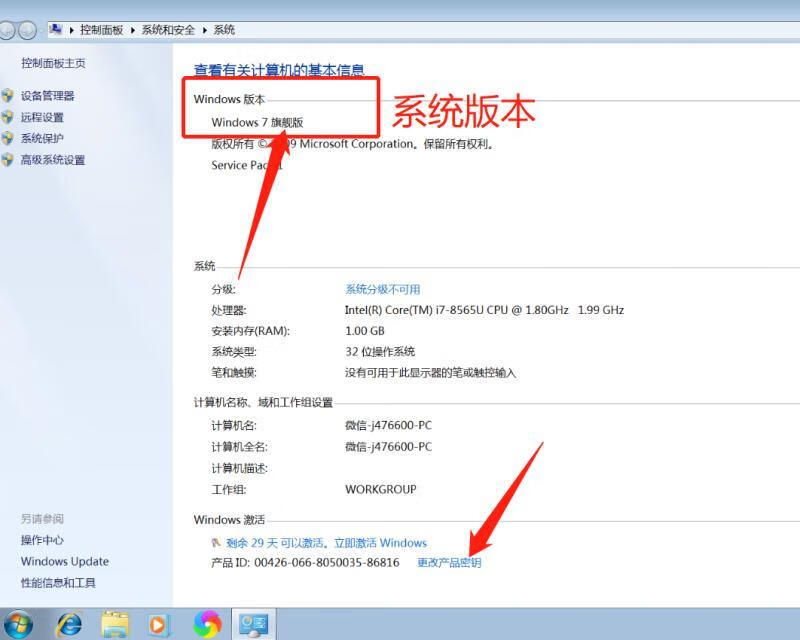
Task: Open the Windows Start menu orb
Action: pyautogui.click(x=17, y=624)
